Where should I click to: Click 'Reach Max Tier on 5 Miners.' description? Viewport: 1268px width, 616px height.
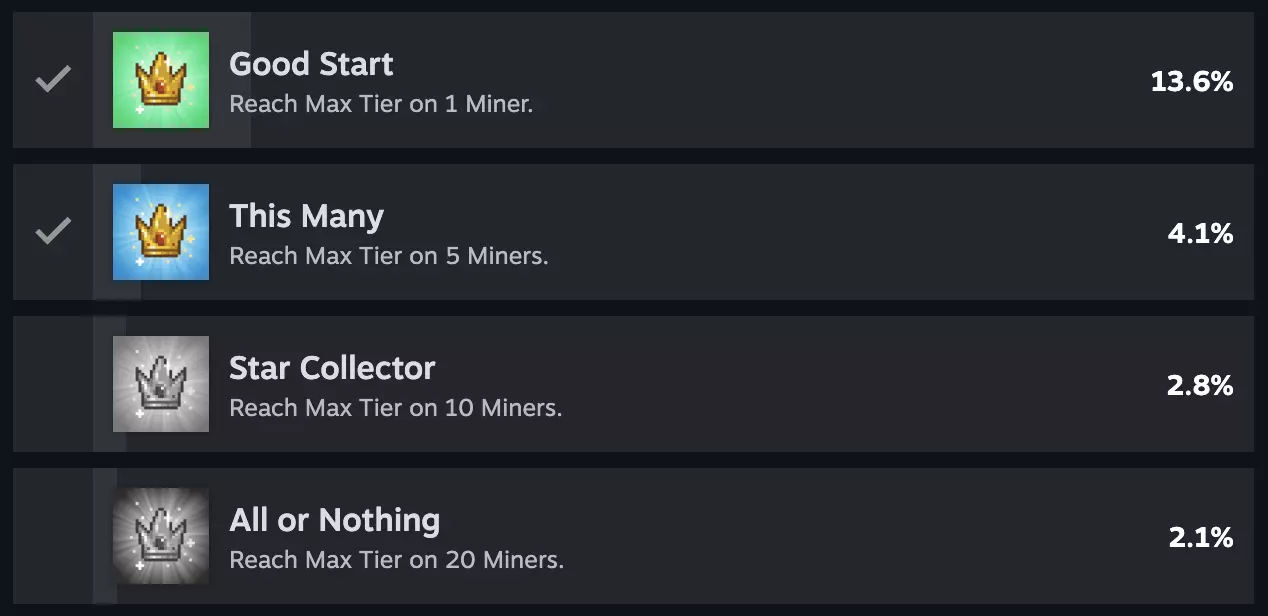point(389,256)
